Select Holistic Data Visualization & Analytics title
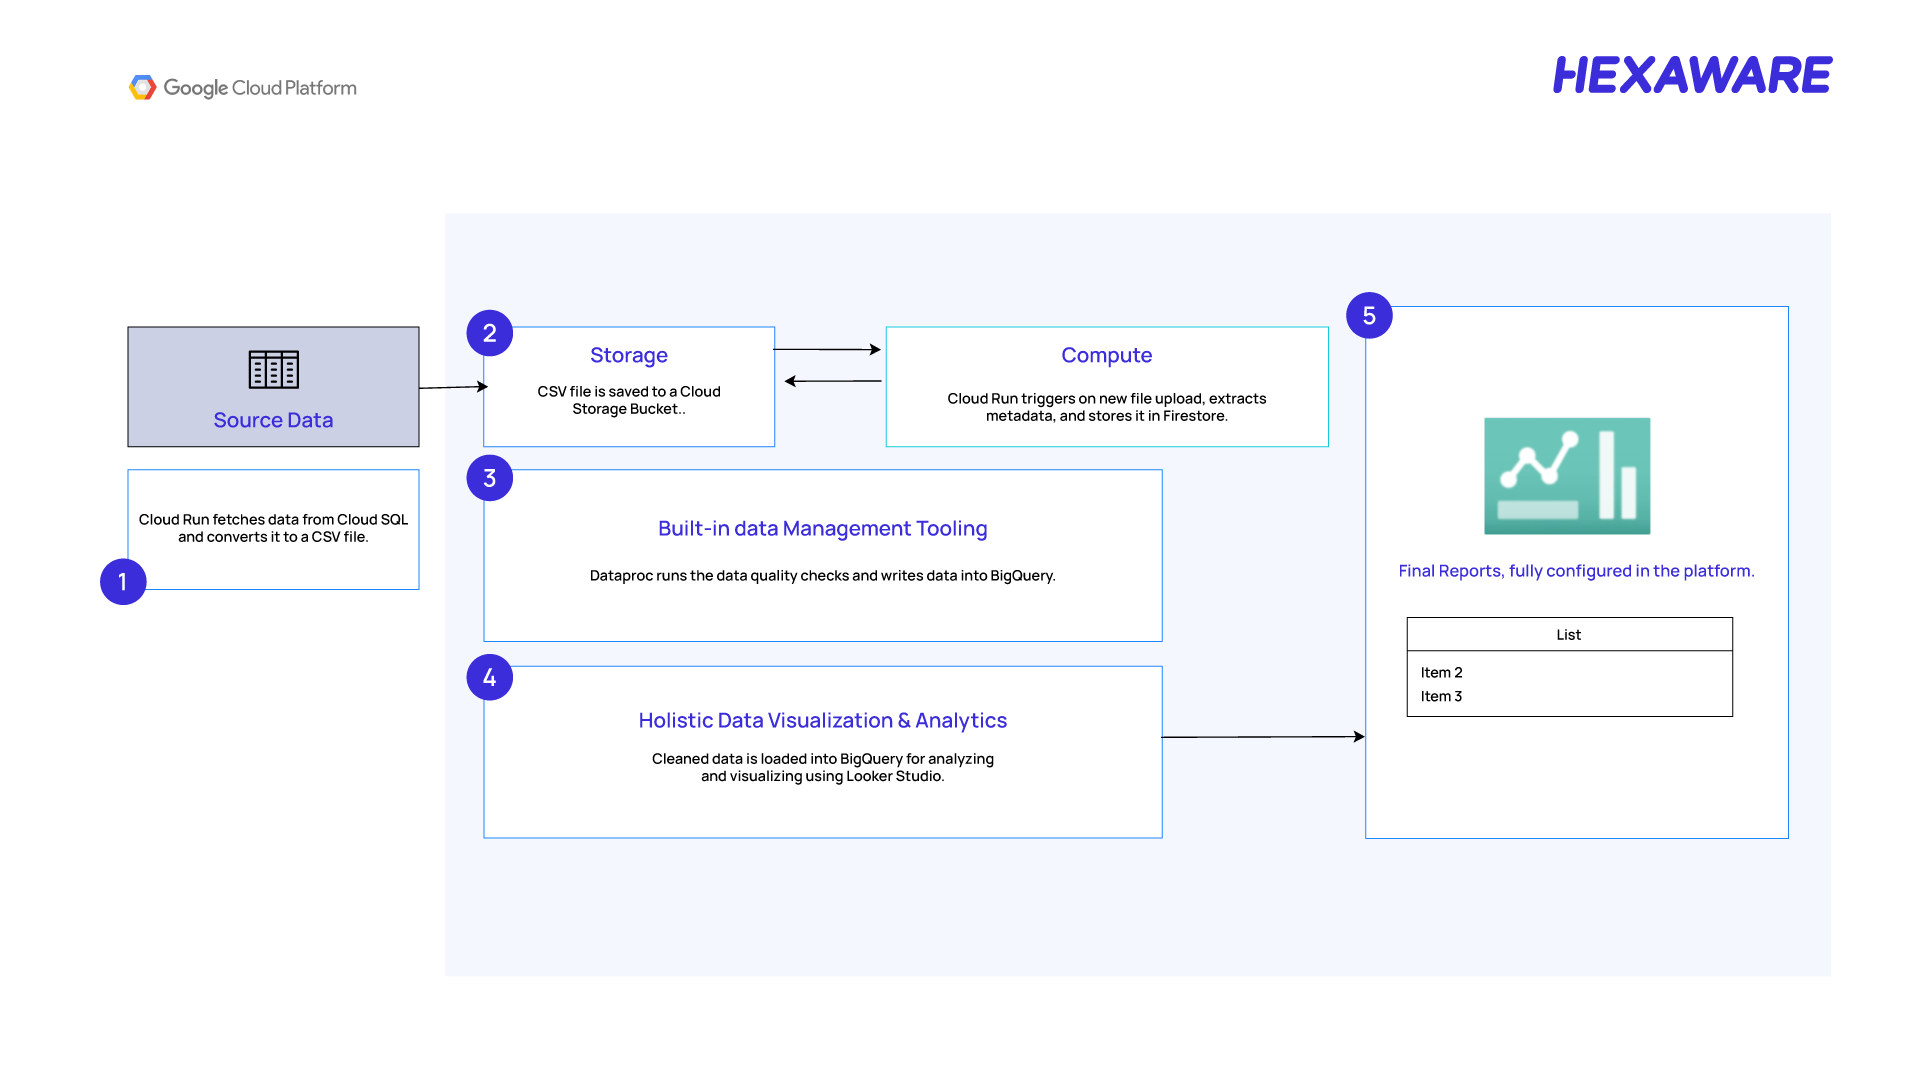The width and height of the screenshot is (1920, 1080). coord(823,720)
